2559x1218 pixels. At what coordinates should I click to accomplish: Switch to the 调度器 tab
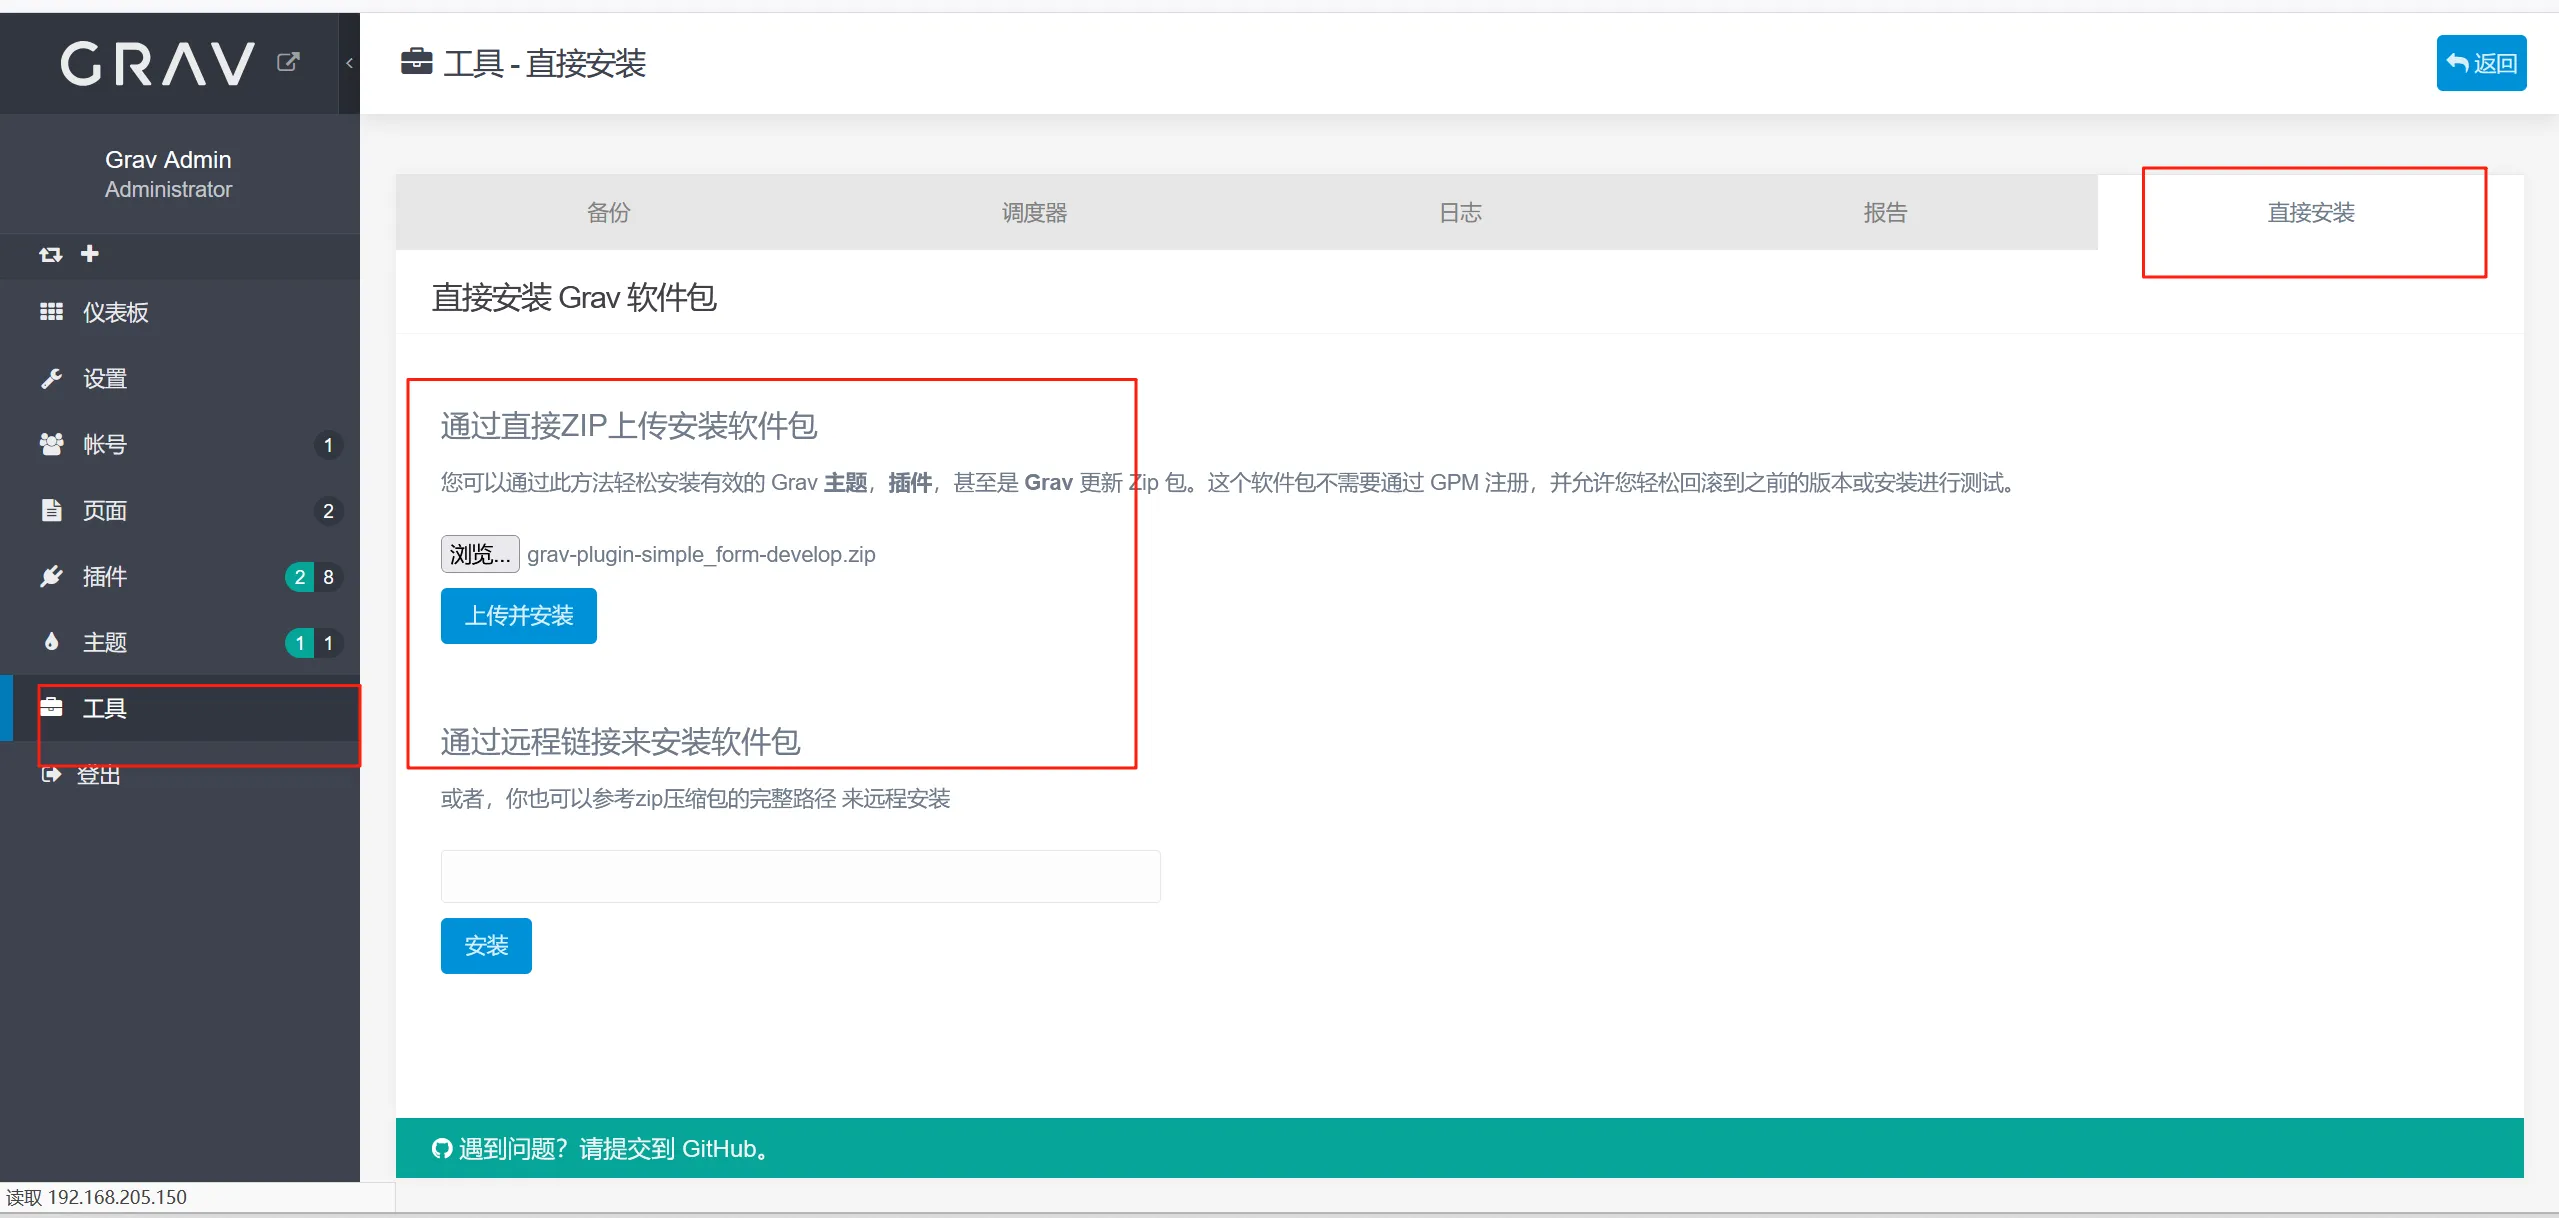click(x=1034, y=212)
